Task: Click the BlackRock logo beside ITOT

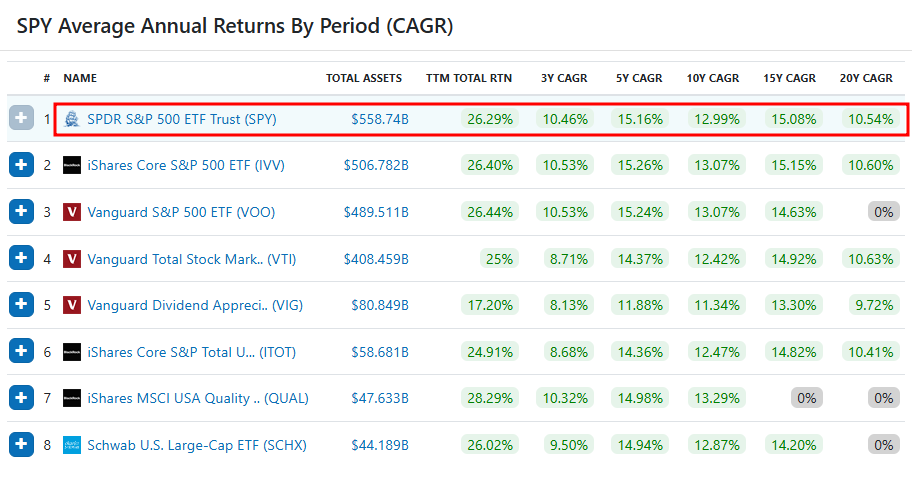Action: tap(72, 352)
